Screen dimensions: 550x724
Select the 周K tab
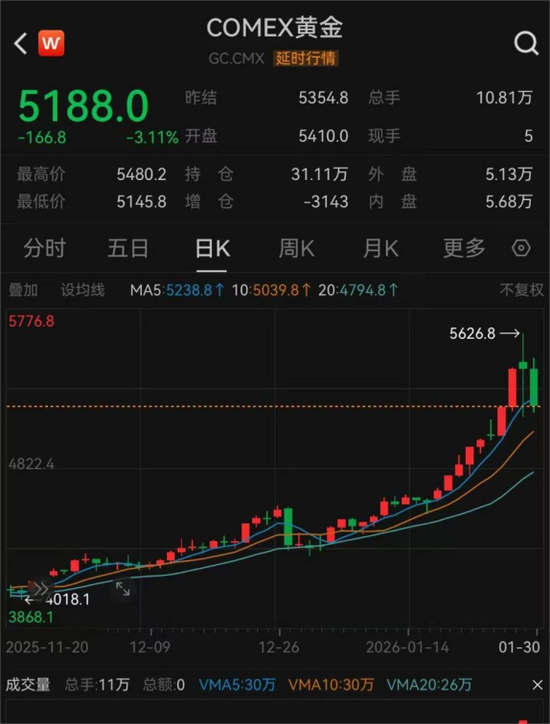pos(296,248)
